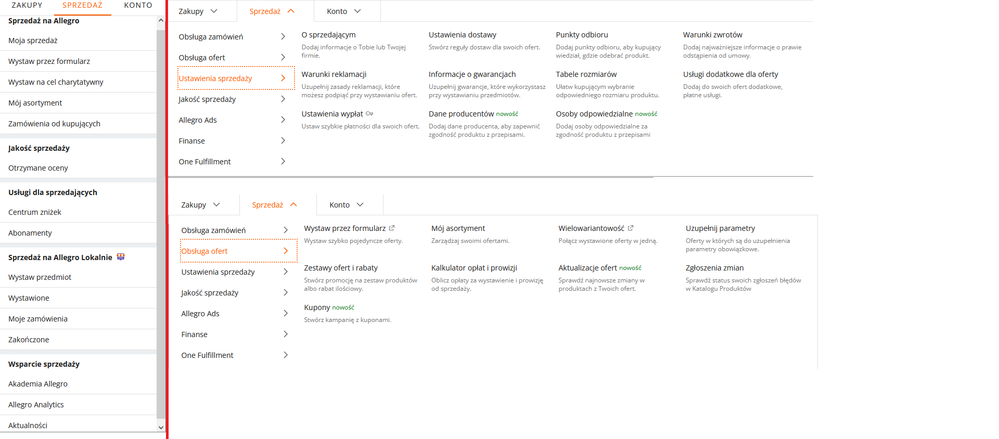Expand One Fulfillment in the lower menu
This screenshot has width=999, height=439.
234,355
